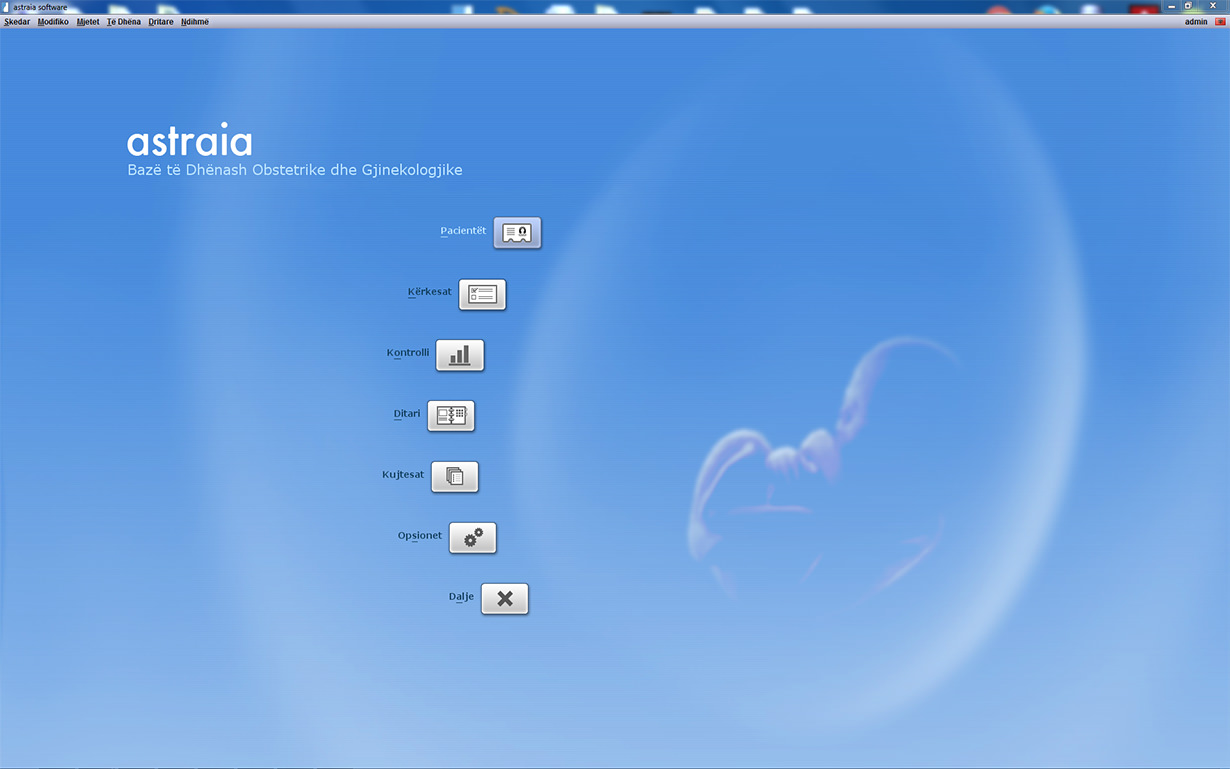Open the Skedar menu
Image resolution: width=1230 pixels, height=769 pixels.
[17, 22]
